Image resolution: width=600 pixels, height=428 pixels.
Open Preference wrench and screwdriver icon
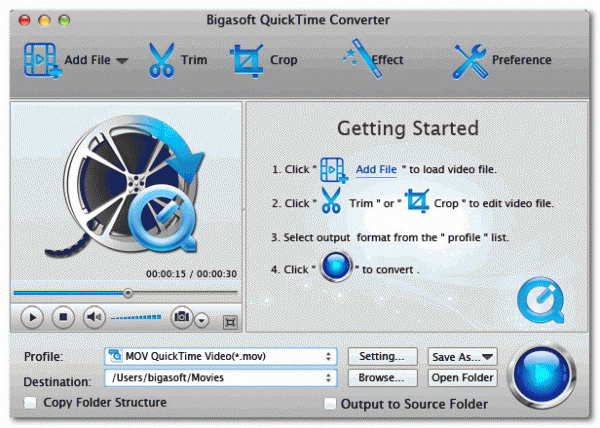coord(470,61)
